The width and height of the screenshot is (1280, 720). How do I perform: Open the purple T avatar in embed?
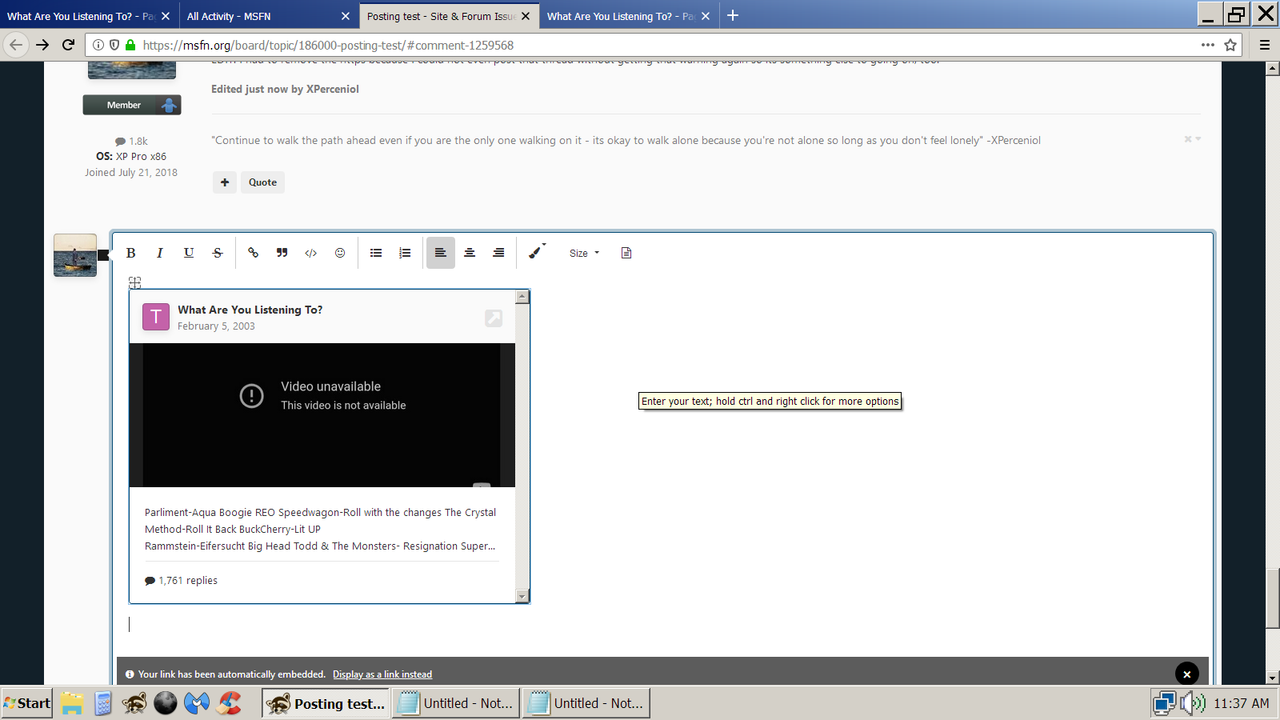[156, 317]
